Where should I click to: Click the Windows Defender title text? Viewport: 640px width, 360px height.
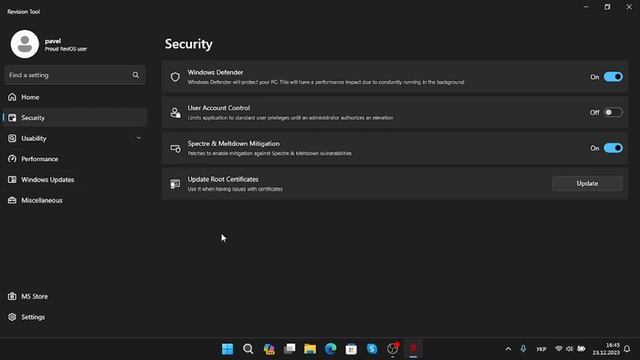(x=215, y=72)
